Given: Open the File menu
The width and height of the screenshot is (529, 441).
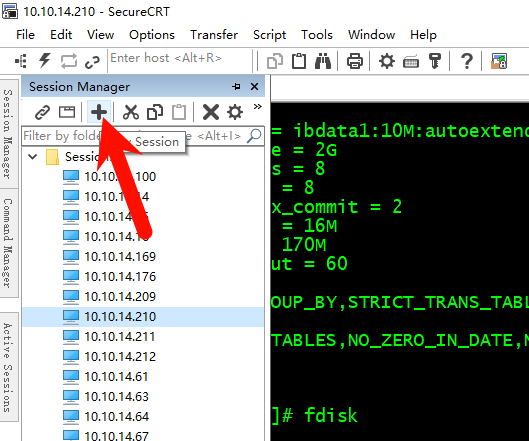Looking at the screenshot, I should 25,35.
